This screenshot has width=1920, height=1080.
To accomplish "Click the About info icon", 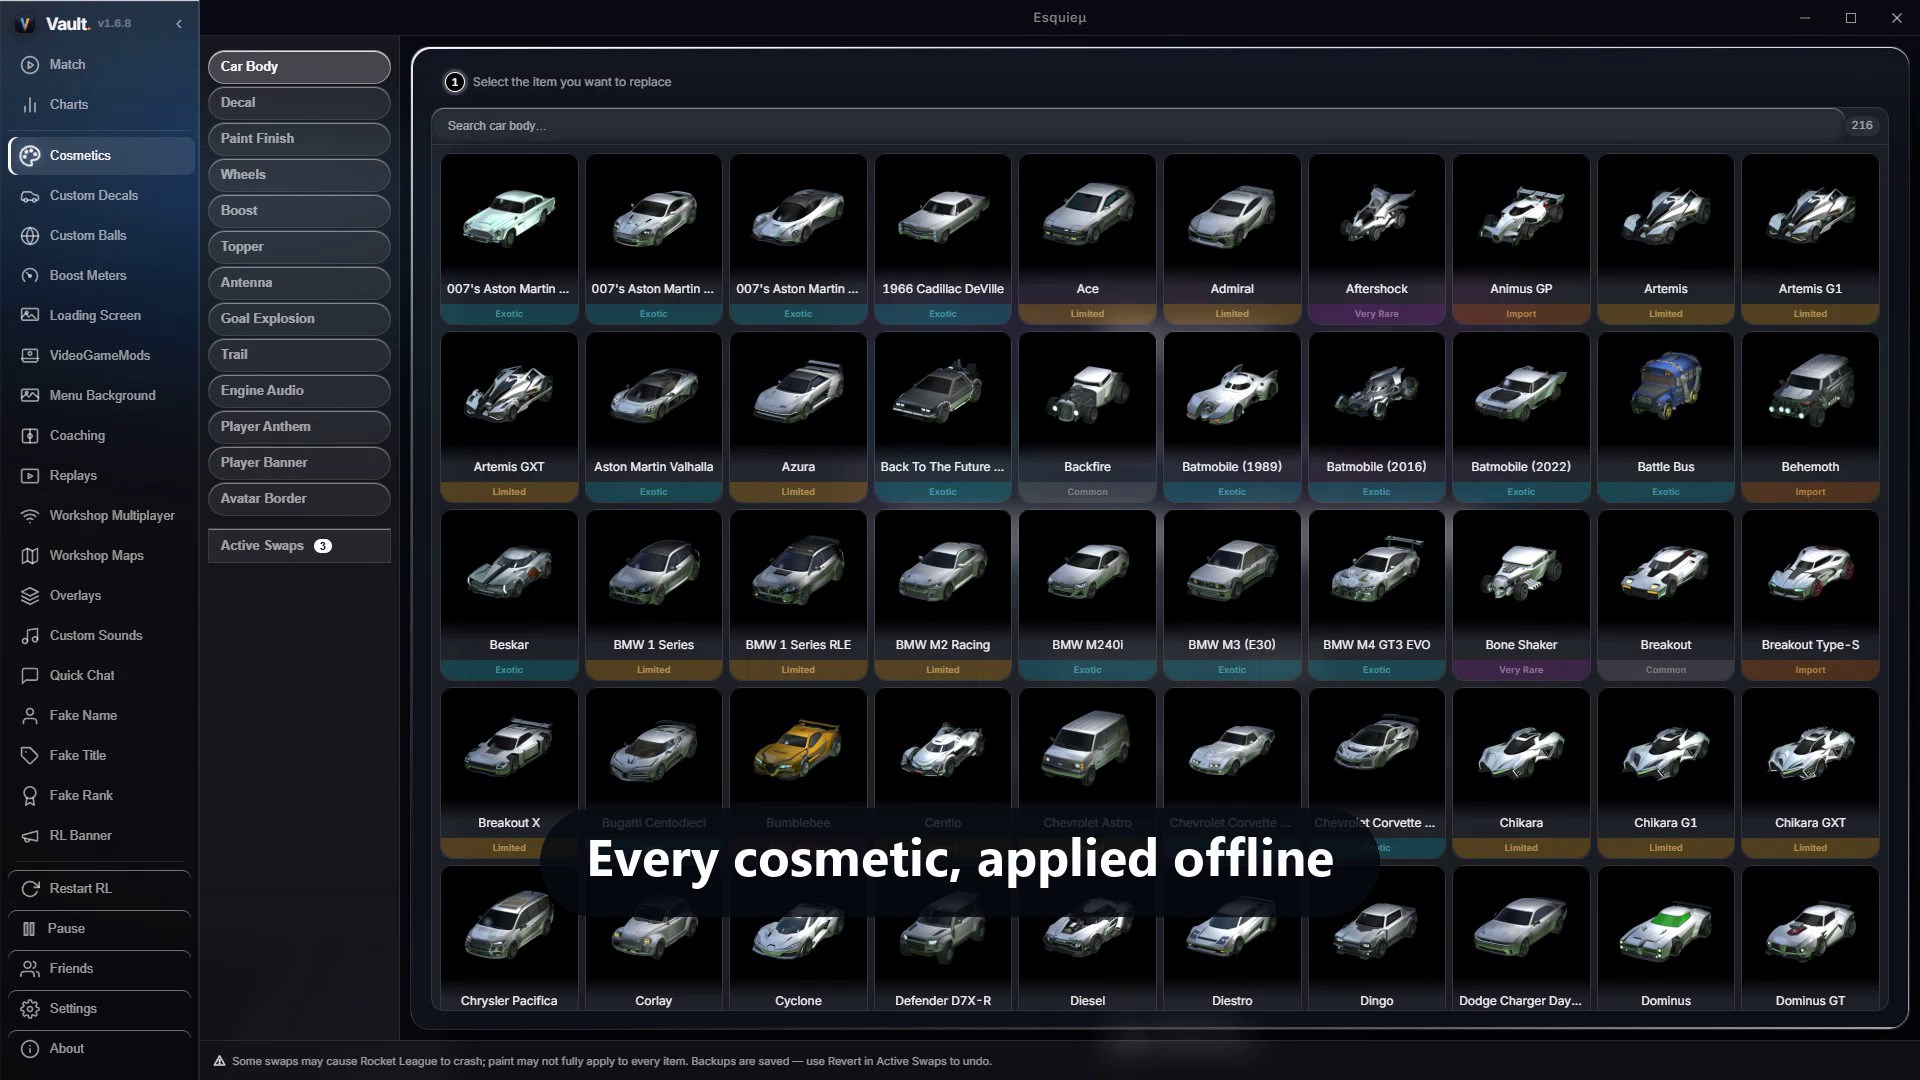I will tap(30, 1048).
